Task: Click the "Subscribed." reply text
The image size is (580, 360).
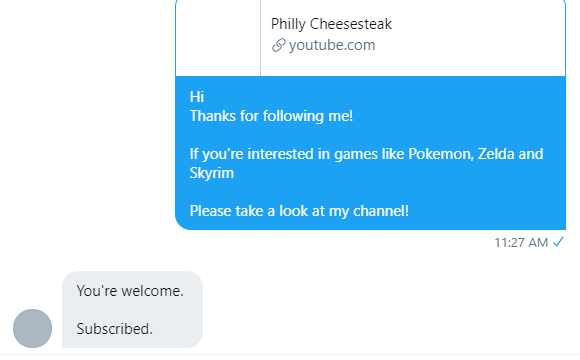Action: [114, 329]
